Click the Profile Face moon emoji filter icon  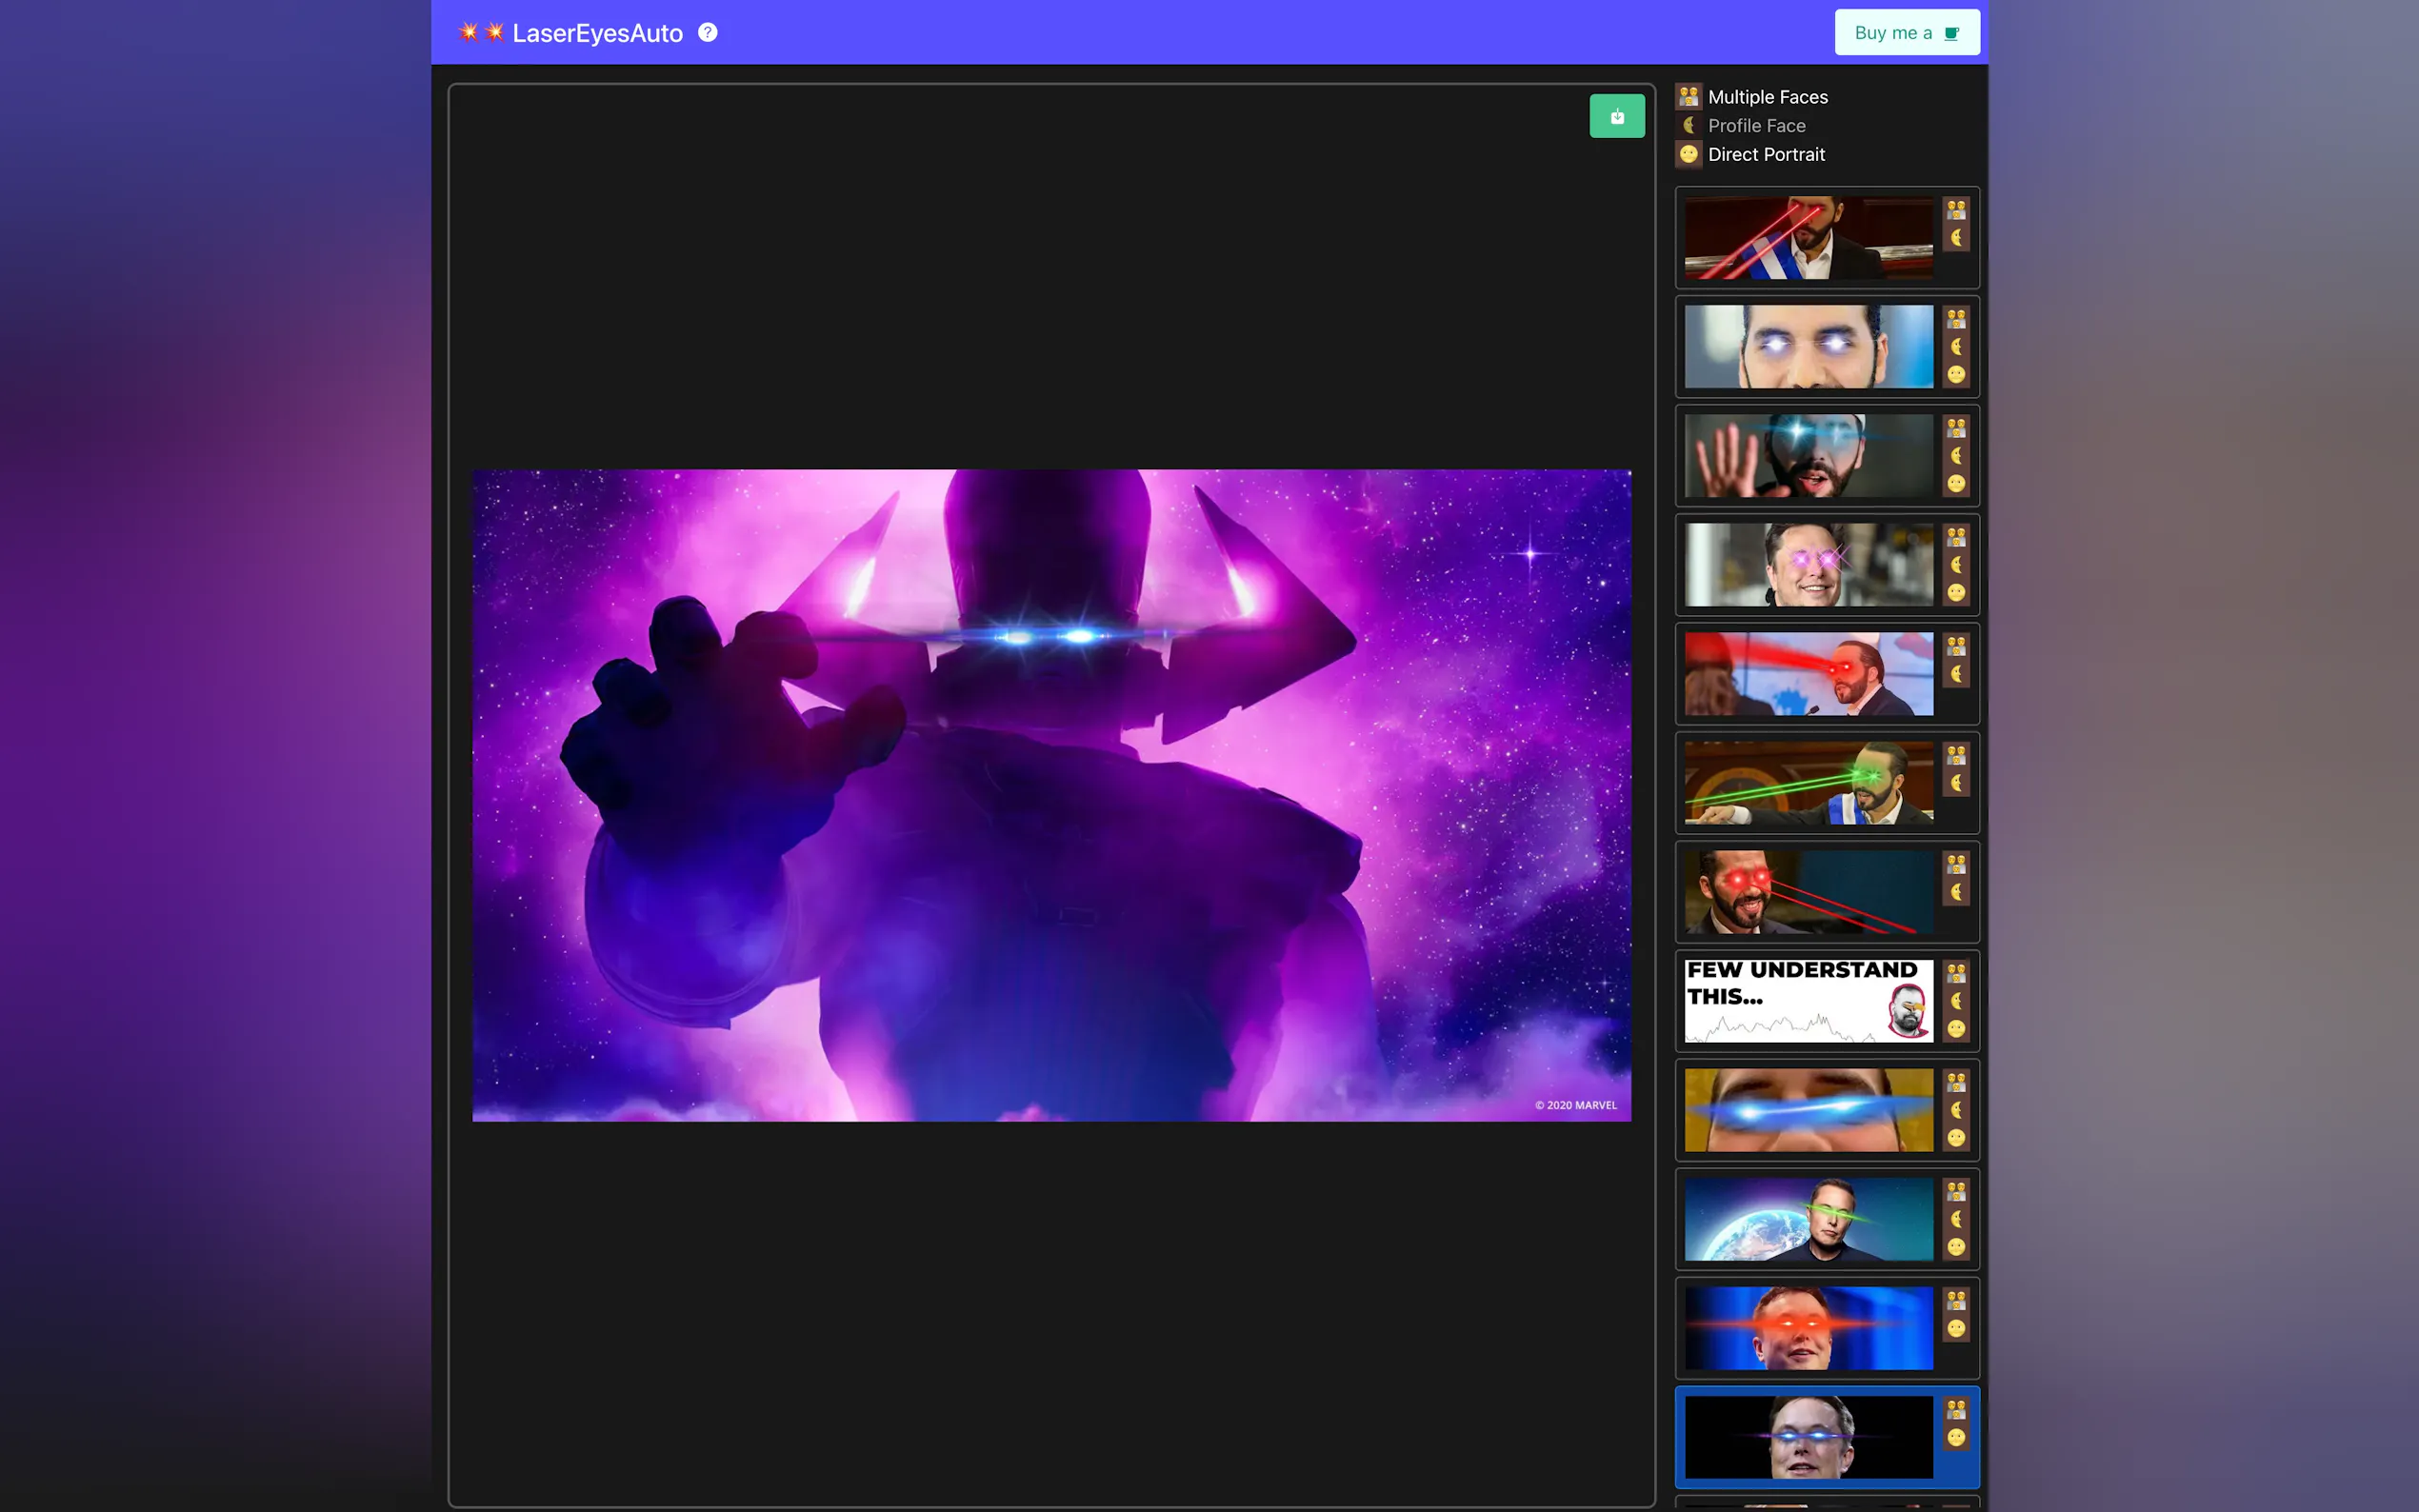[x=1688, y=126]
